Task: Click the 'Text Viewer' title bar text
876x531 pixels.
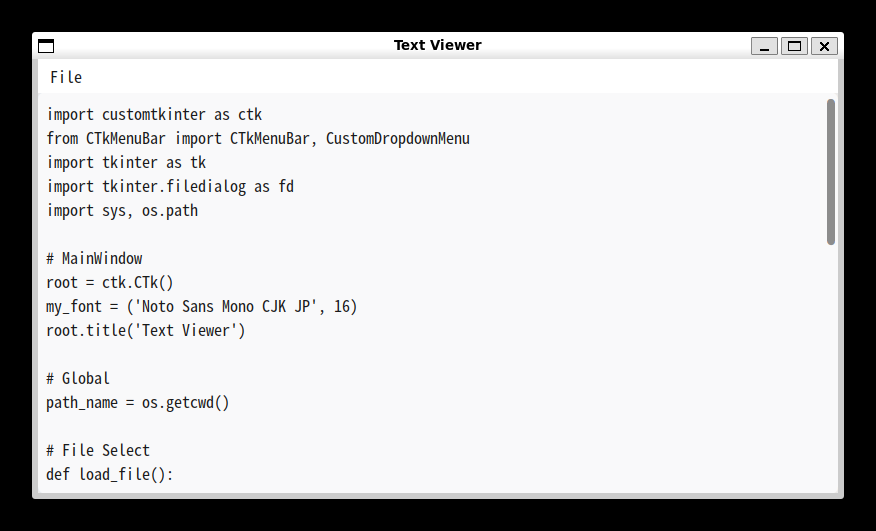Action: click(437, 45)
